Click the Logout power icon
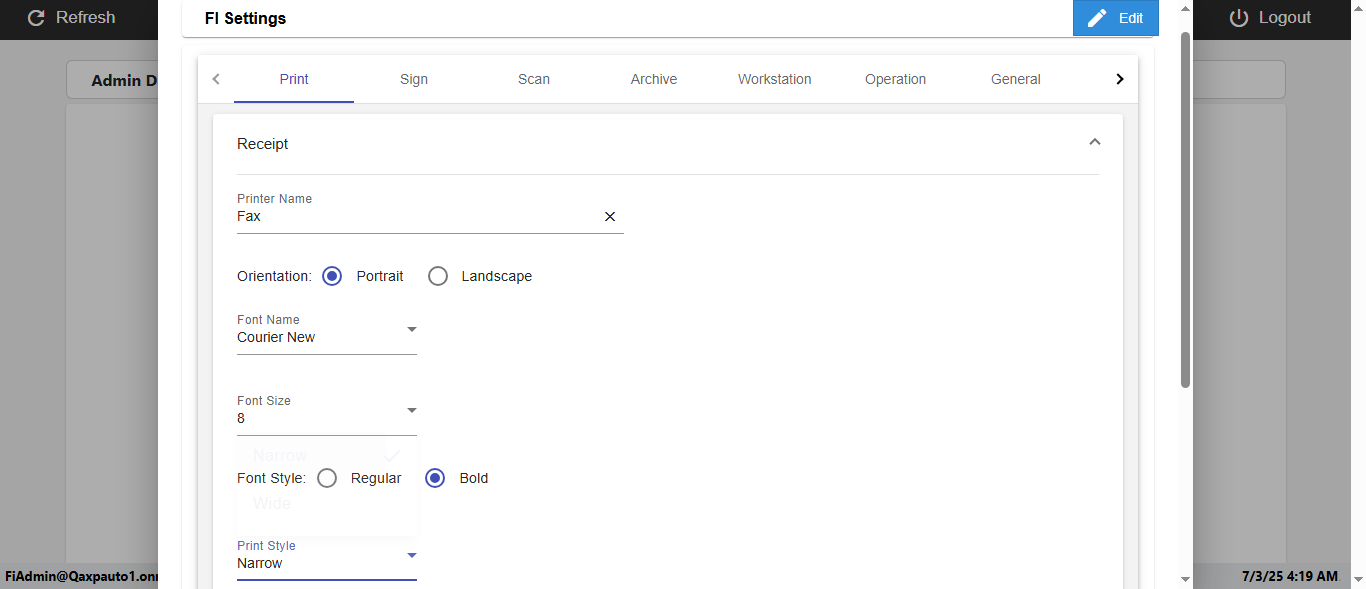Viewport: 1366px width, 589px height. [1239, 18]
